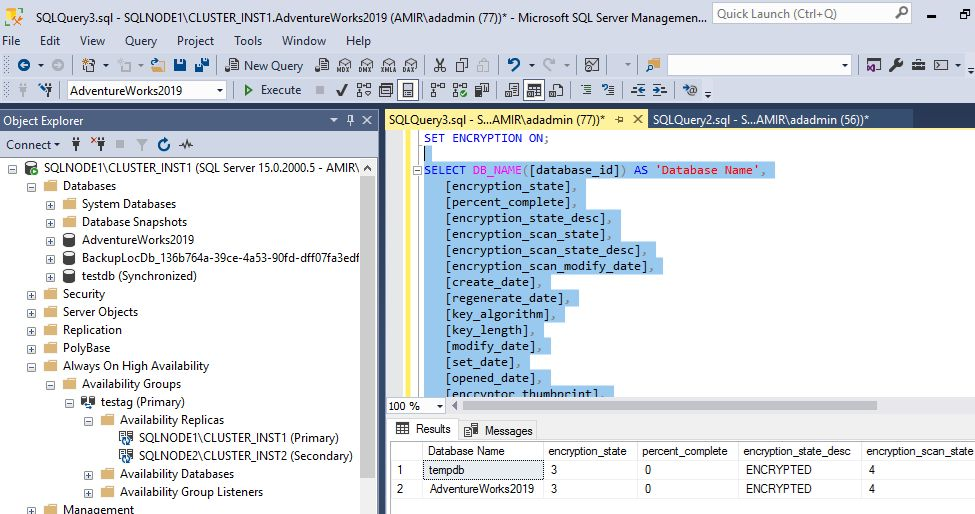Click the New Query button
The height and width of the screenshot is (514, 975).
coord(264,65)
